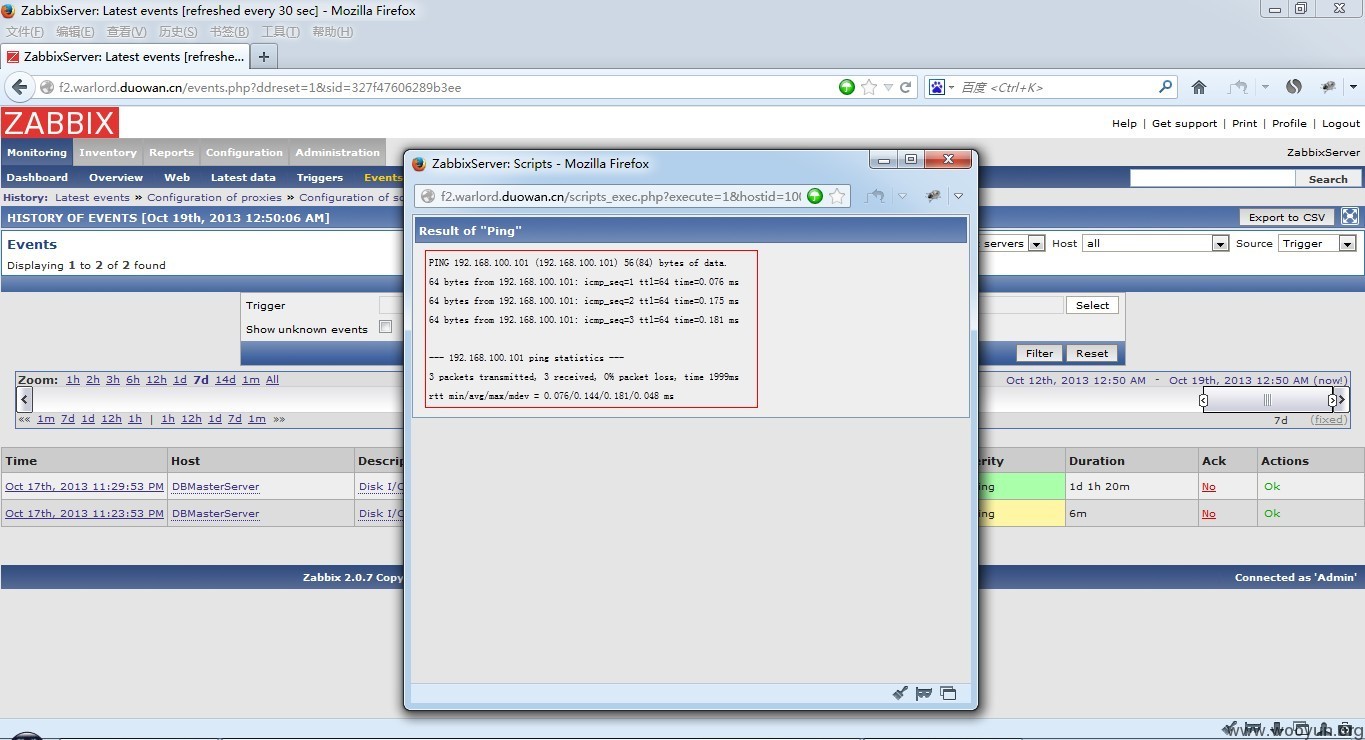Go to Triggers submenu
Viewport: 1365px width, 740px height.
tap(320, 177)
